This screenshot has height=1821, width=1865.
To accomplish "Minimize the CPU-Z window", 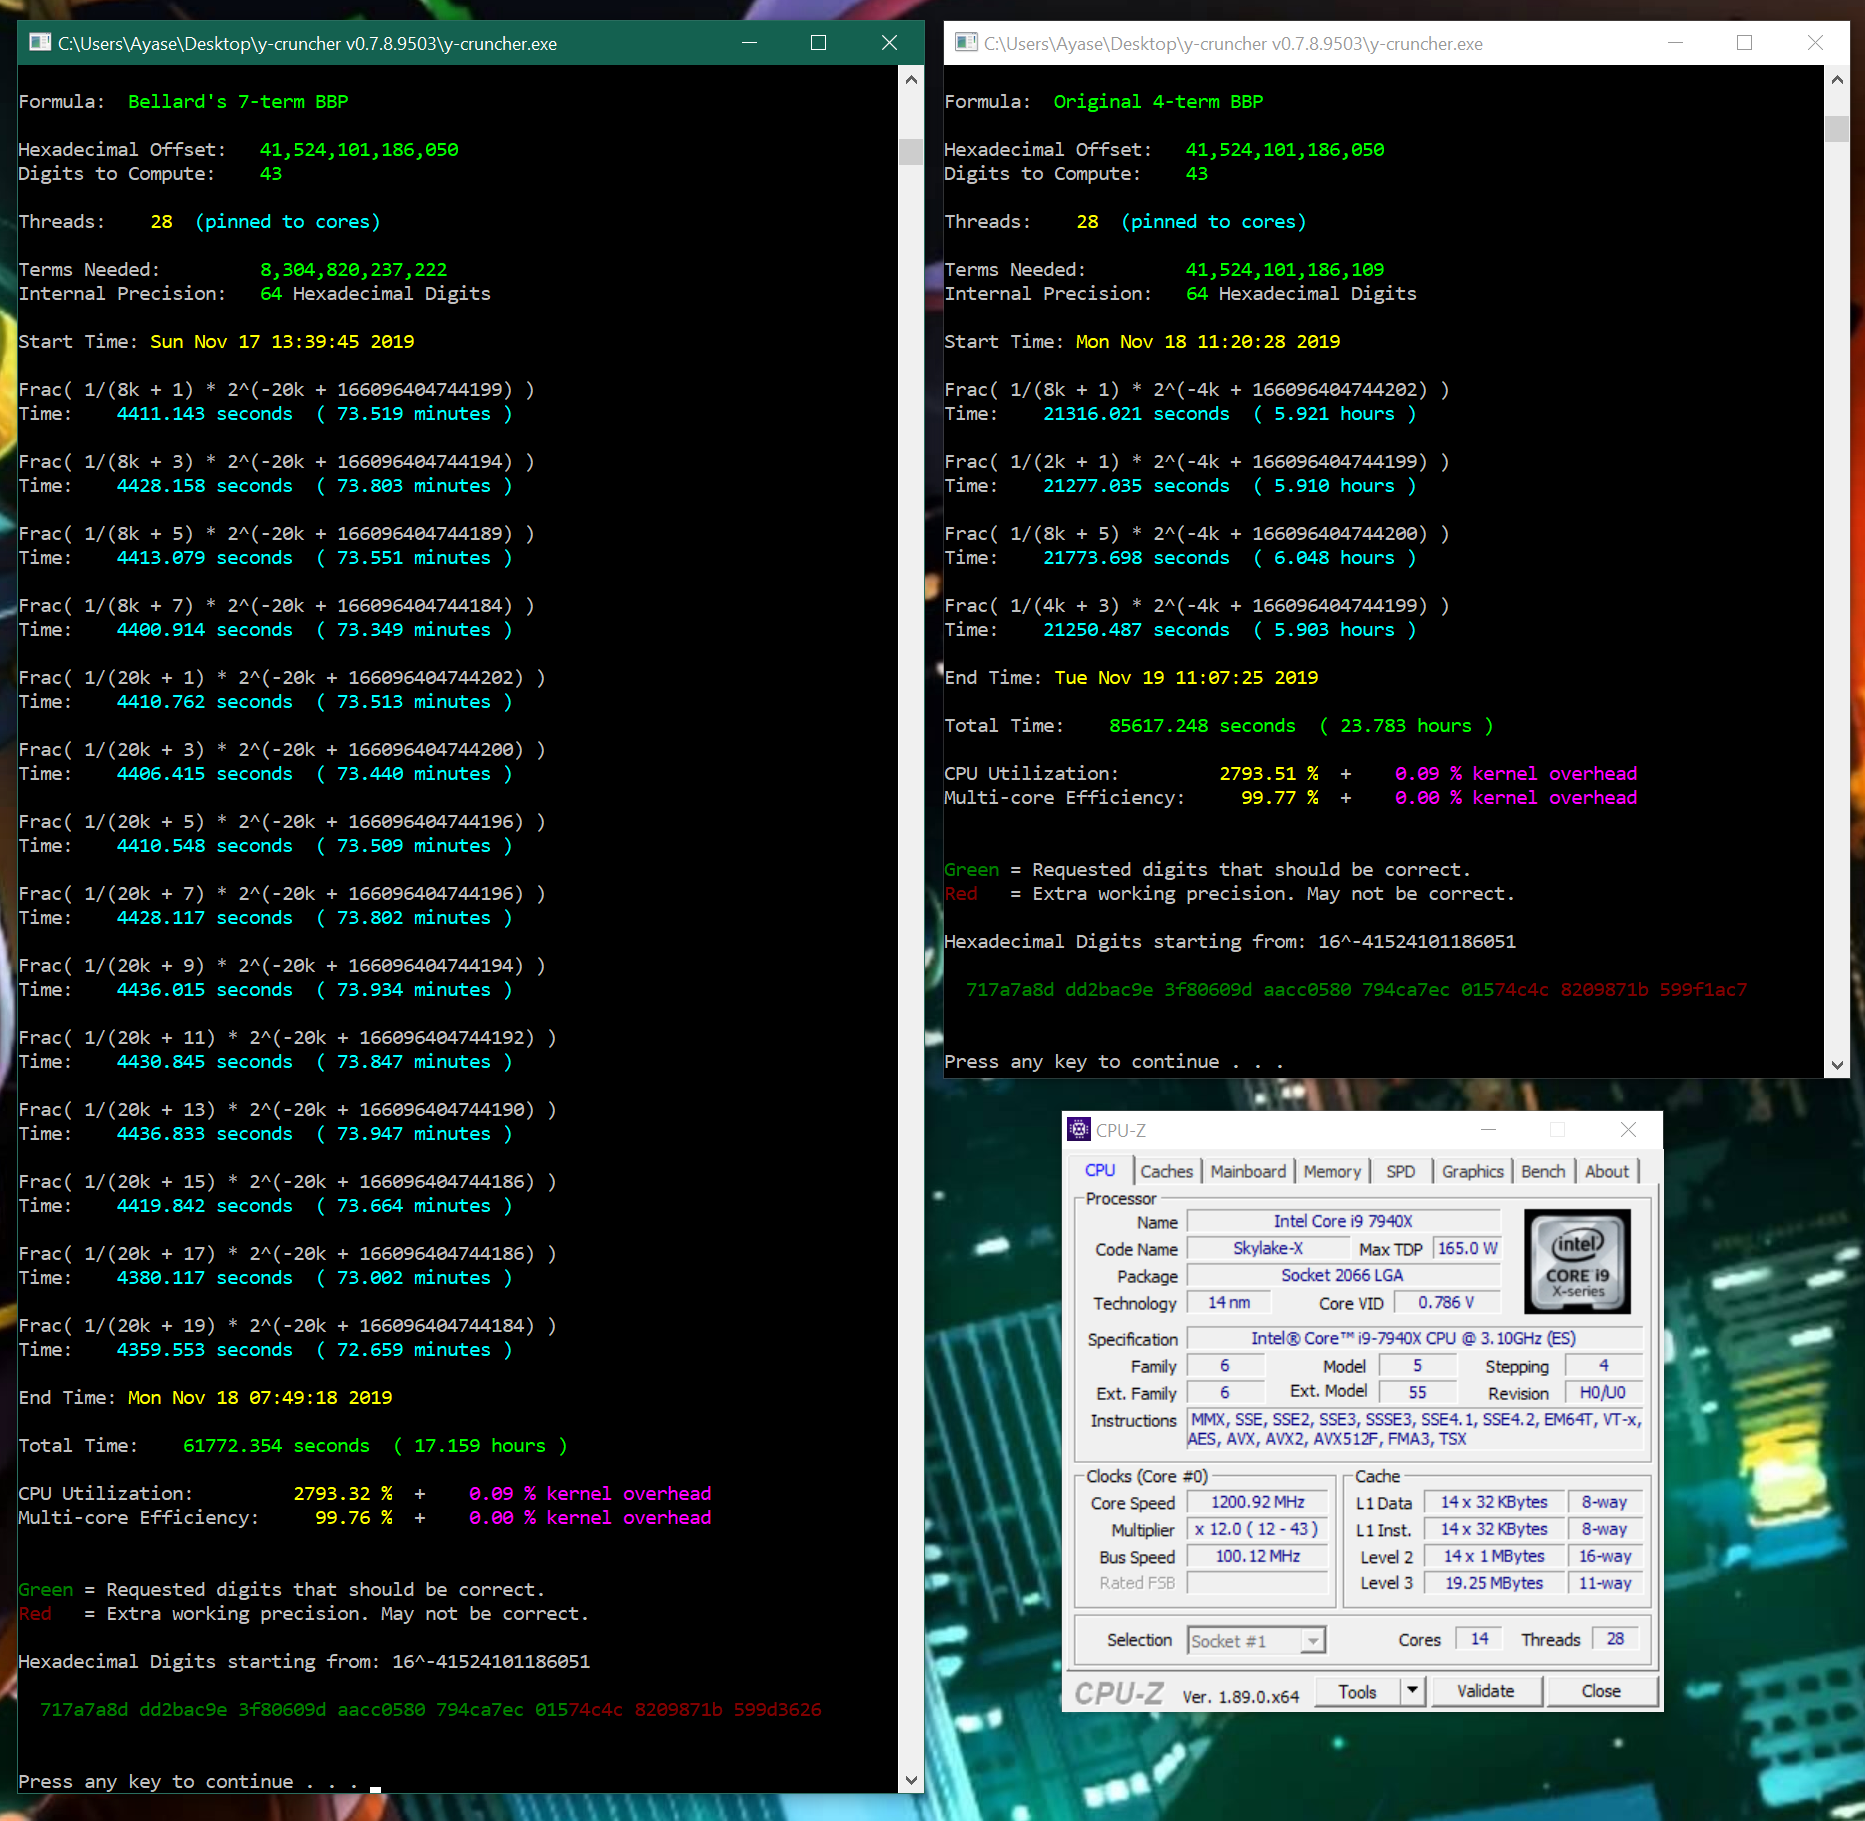I will (1488, 1130).
